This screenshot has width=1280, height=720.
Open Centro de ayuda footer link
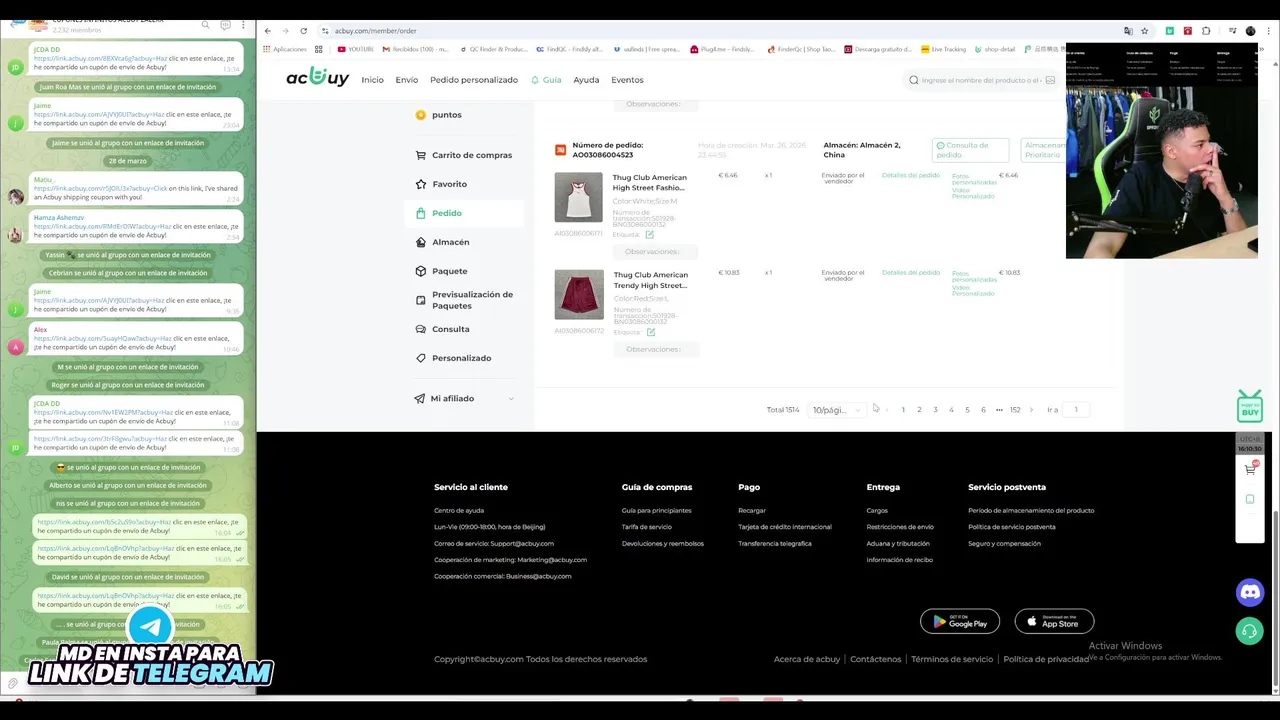[459, 511]
